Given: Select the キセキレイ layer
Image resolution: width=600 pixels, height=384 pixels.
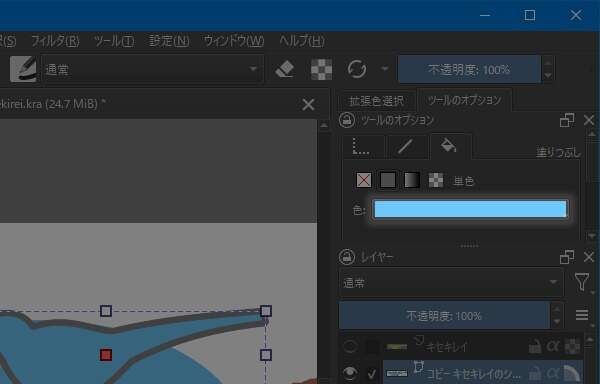Looking at the screenshot, I should tap(447, 347).
